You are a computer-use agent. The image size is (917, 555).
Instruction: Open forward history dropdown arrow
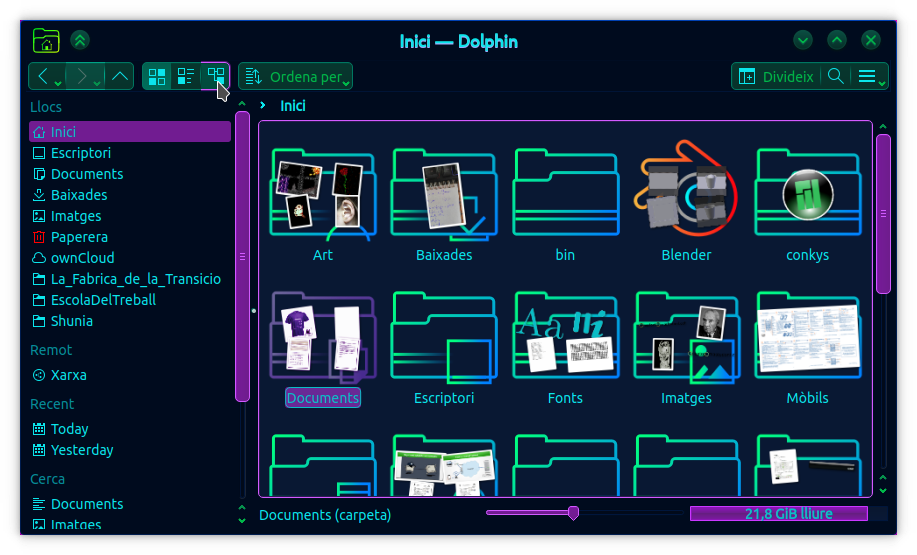pos(96,83)
